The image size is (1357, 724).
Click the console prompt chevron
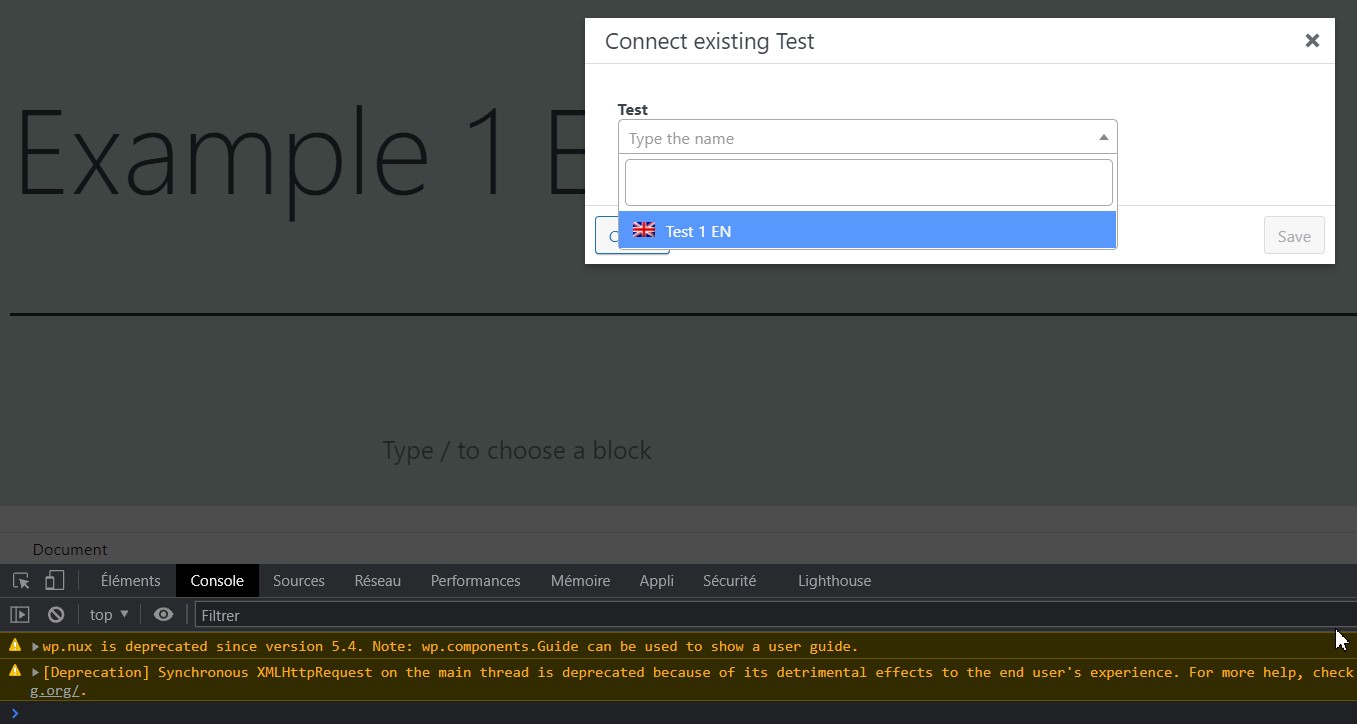point(14,712)
